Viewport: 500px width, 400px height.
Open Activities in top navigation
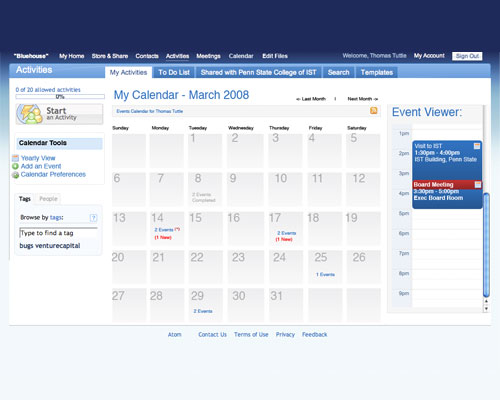pos(177,56)
